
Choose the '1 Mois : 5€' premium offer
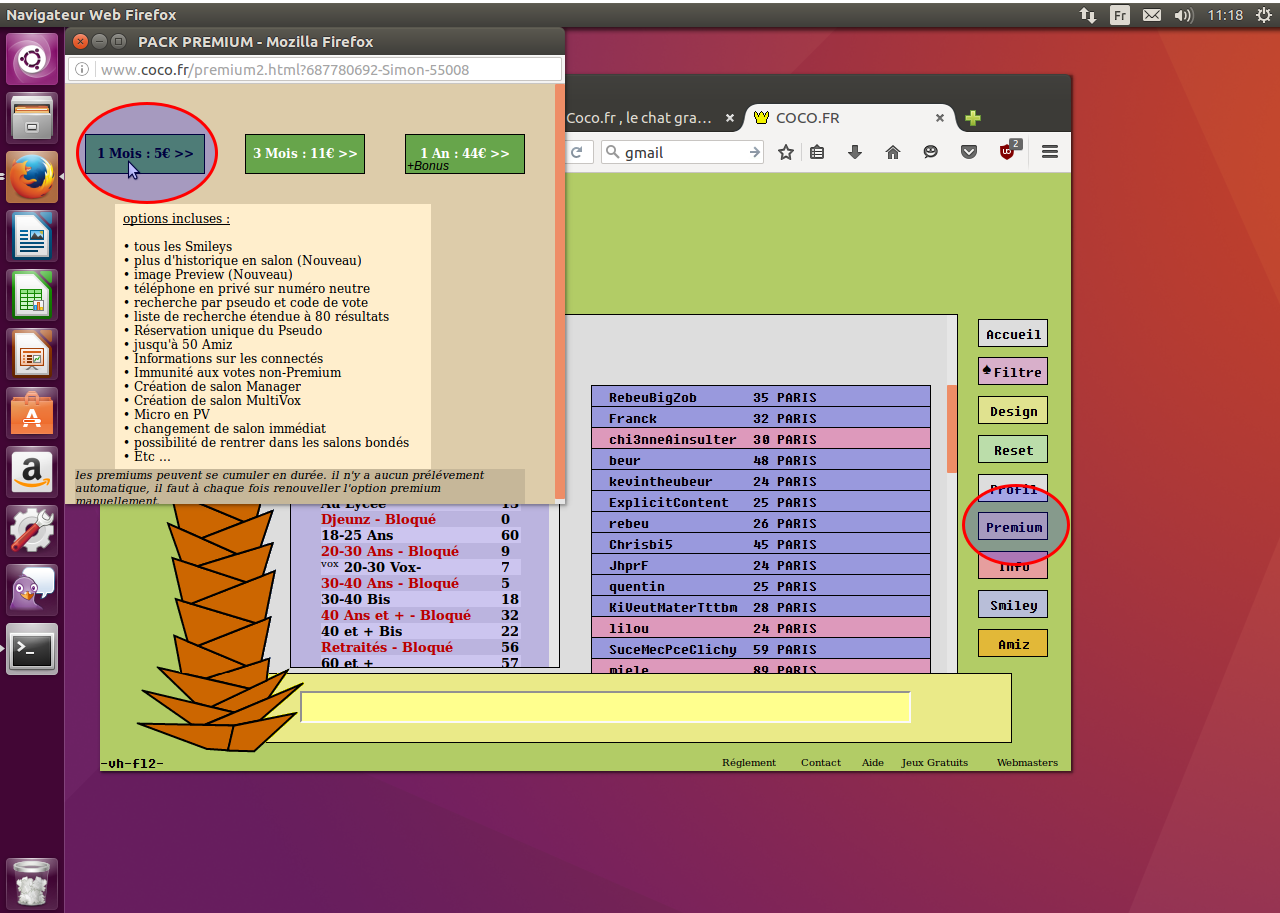coord(145,154)
